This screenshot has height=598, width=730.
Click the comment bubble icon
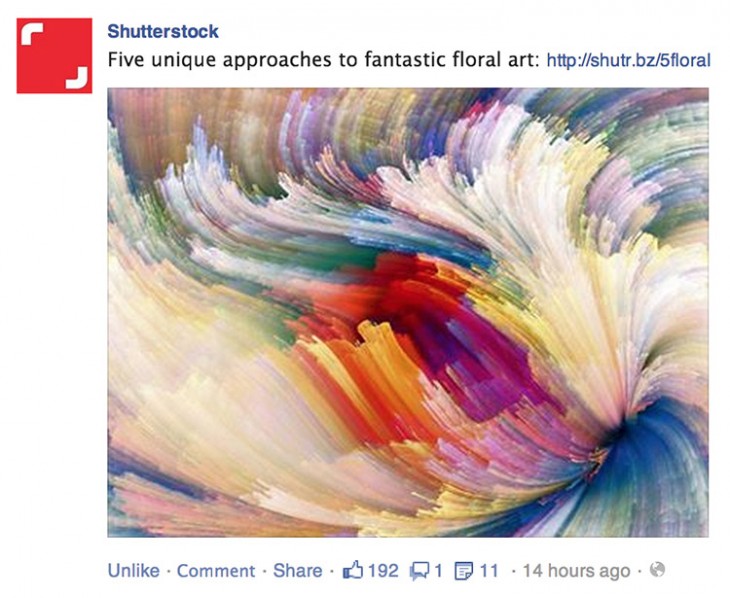(x=419, y=571)
